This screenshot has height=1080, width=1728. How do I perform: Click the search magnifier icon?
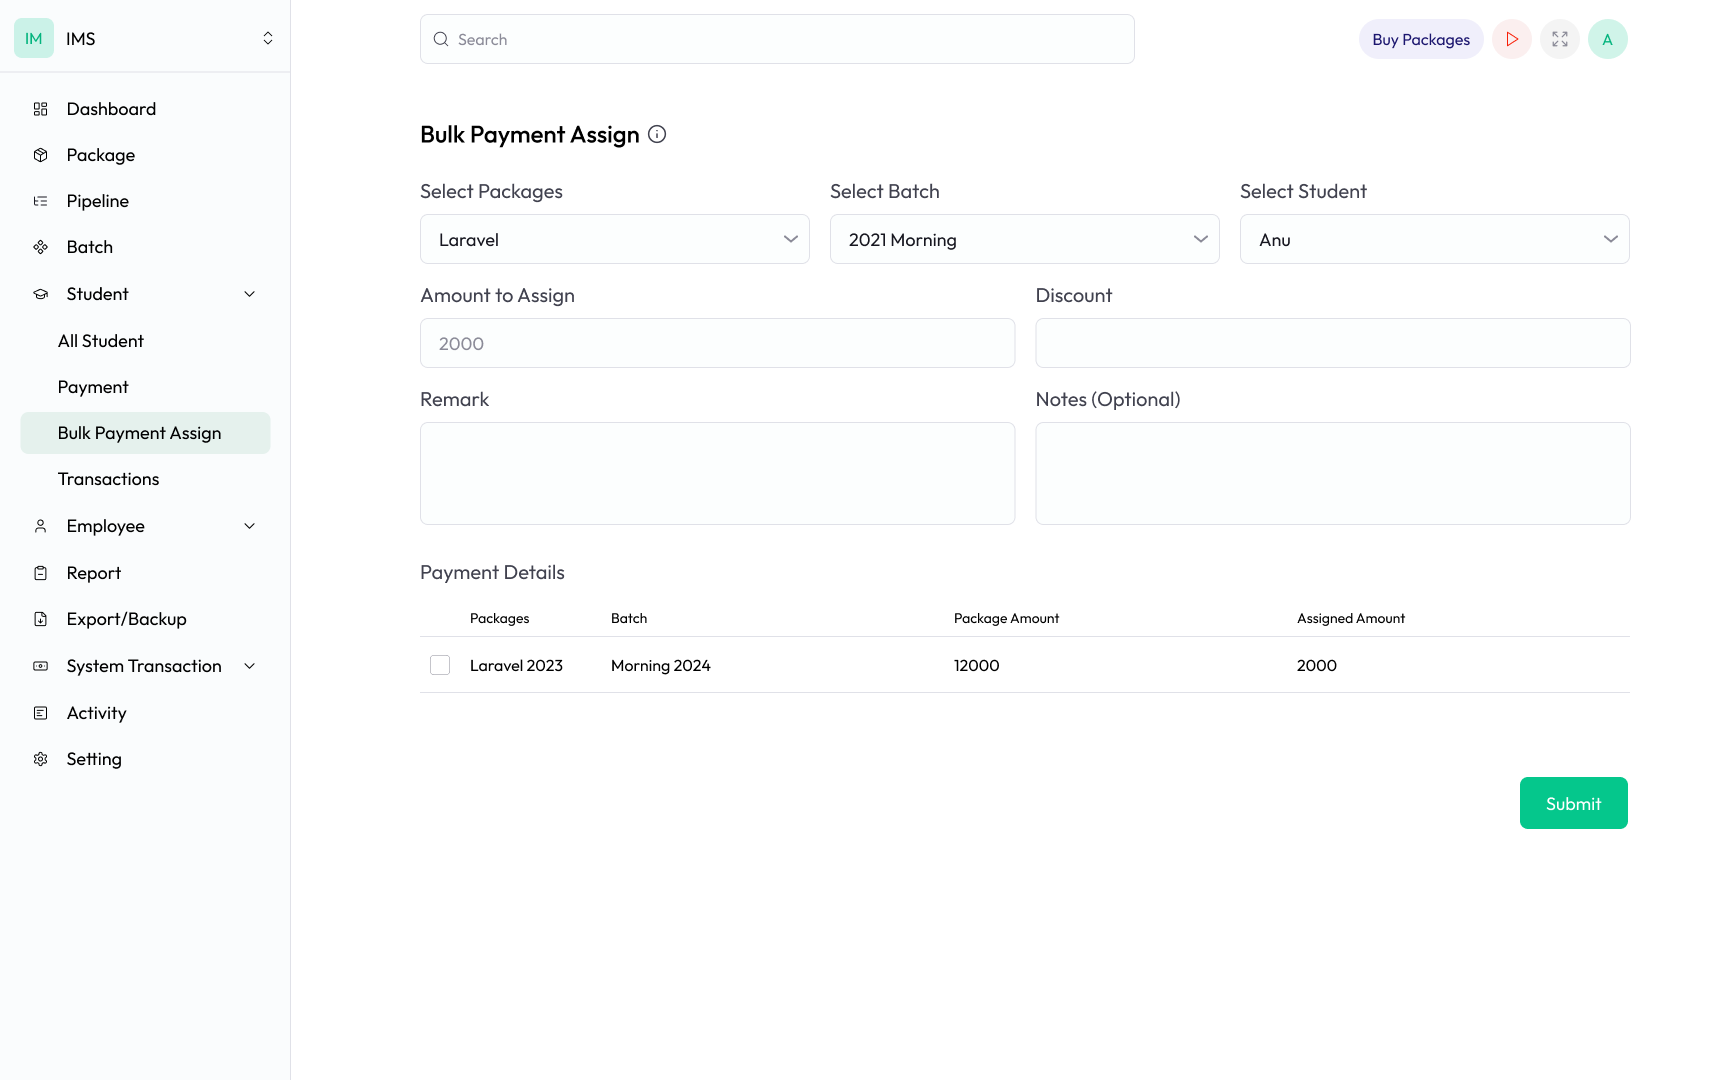coord(441,39)
